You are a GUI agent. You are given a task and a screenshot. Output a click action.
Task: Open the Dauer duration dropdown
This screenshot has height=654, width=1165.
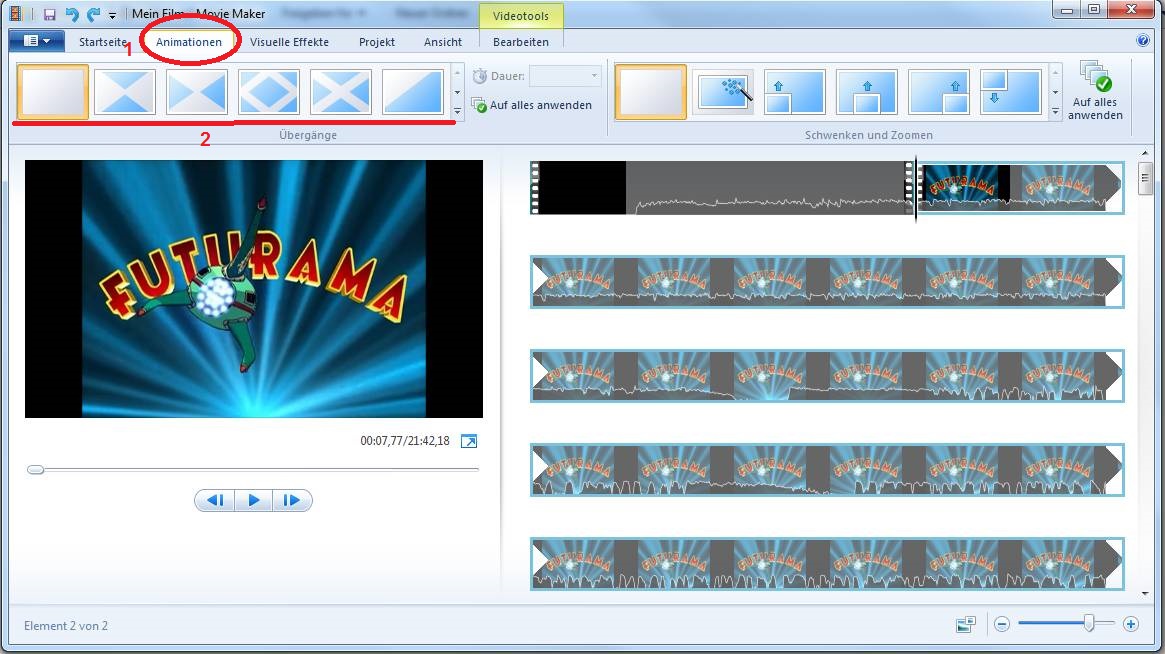coord(594,76)
